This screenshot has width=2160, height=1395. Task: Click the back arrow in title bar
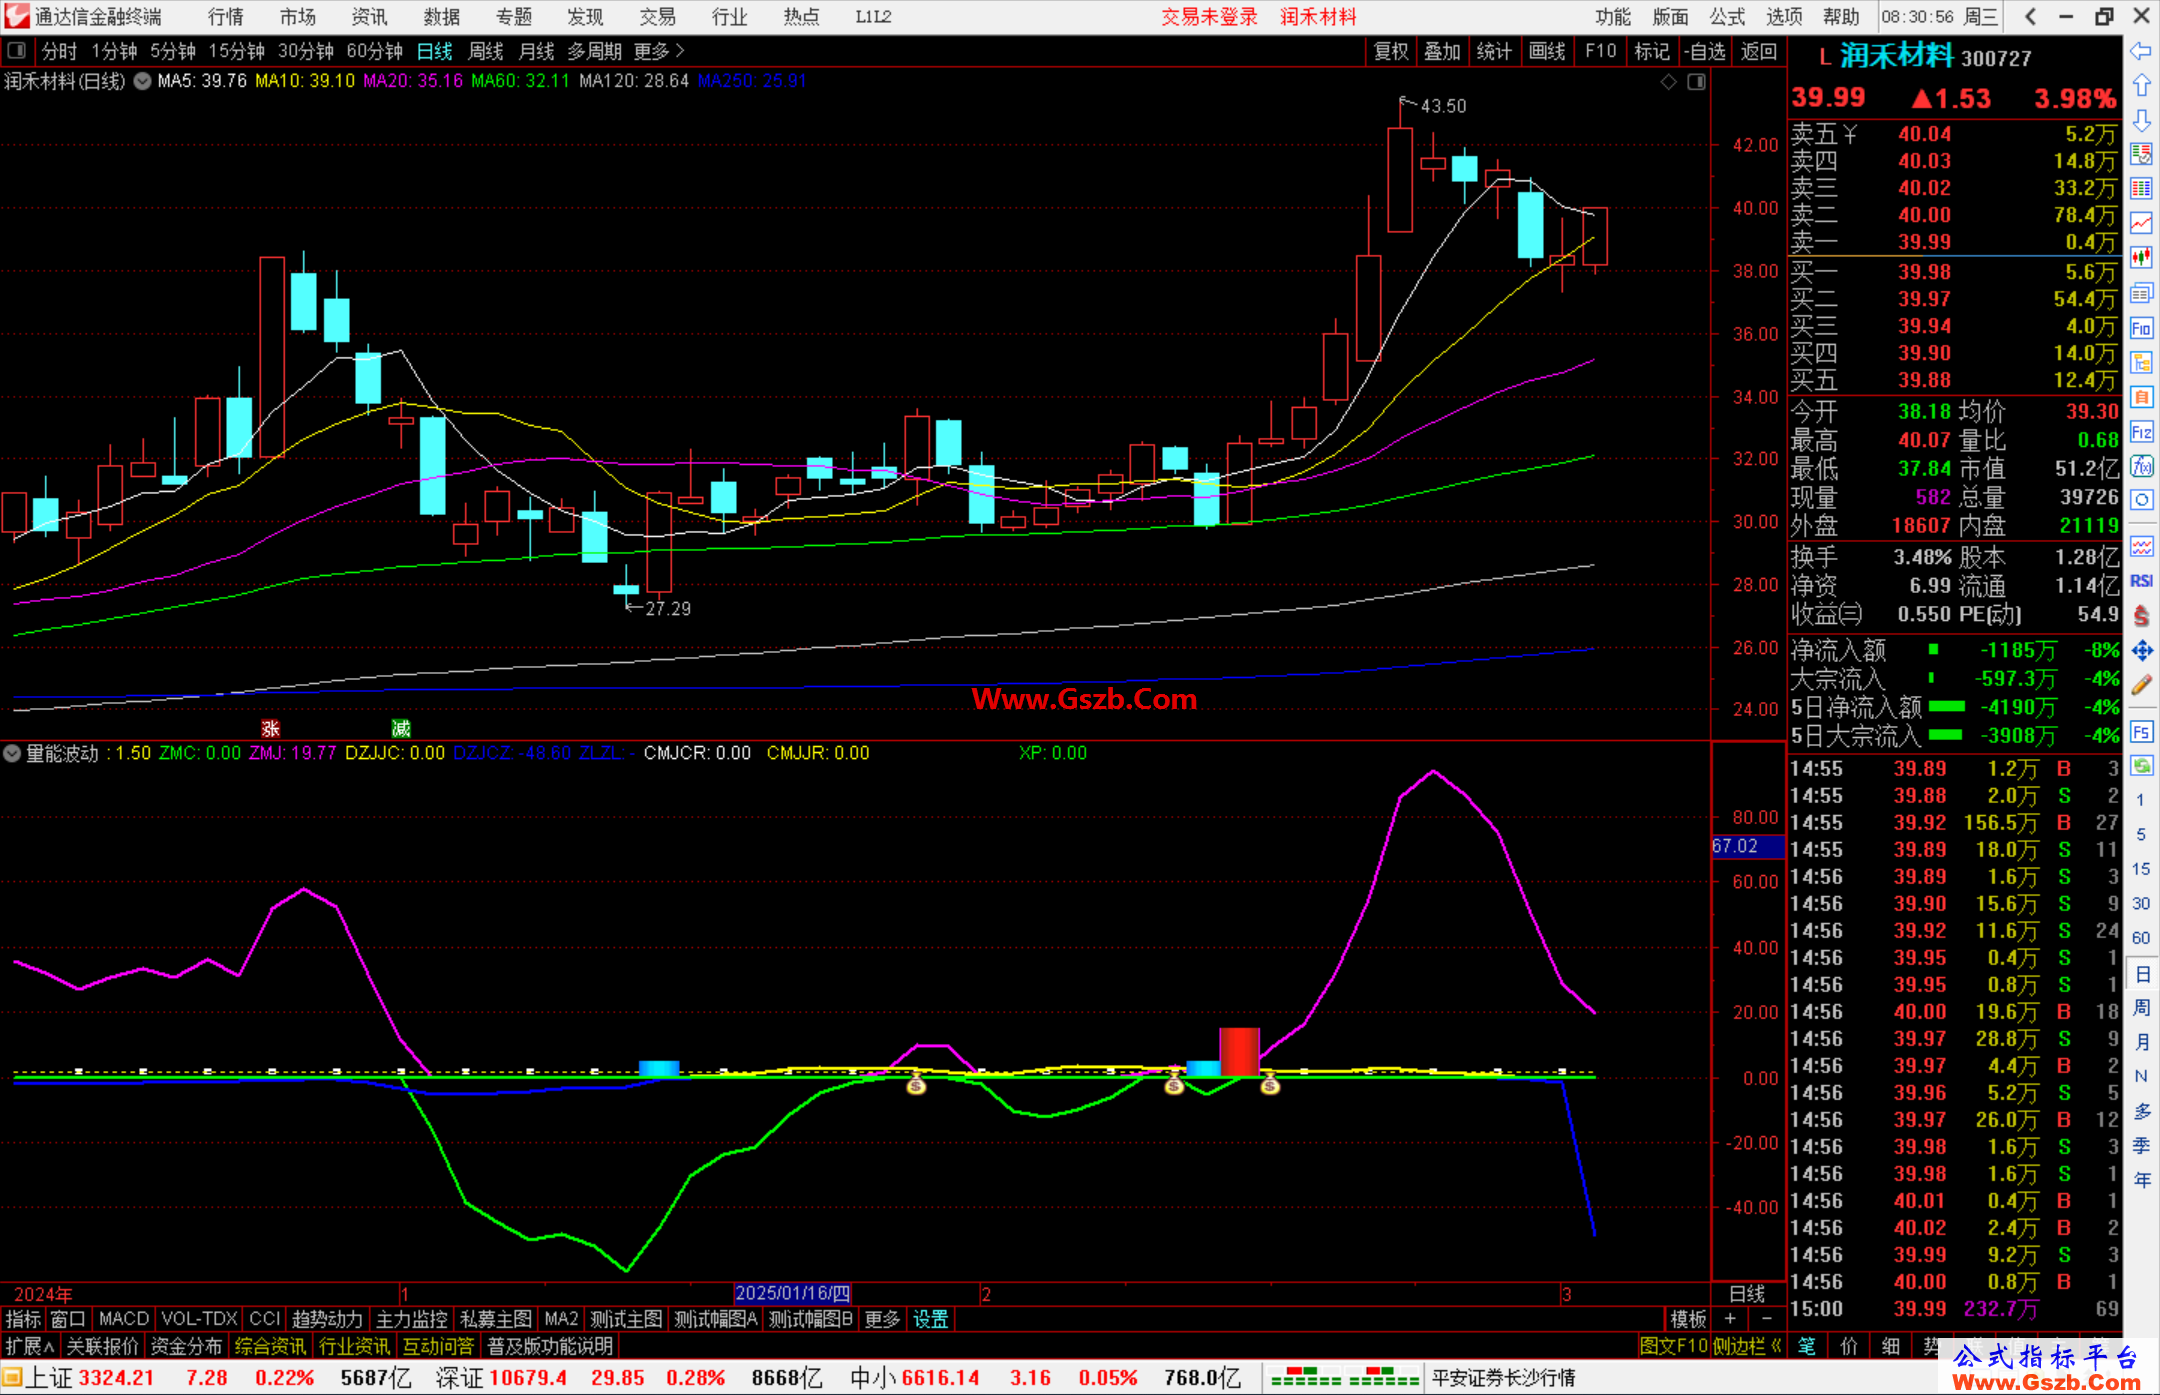point(2030,16)
